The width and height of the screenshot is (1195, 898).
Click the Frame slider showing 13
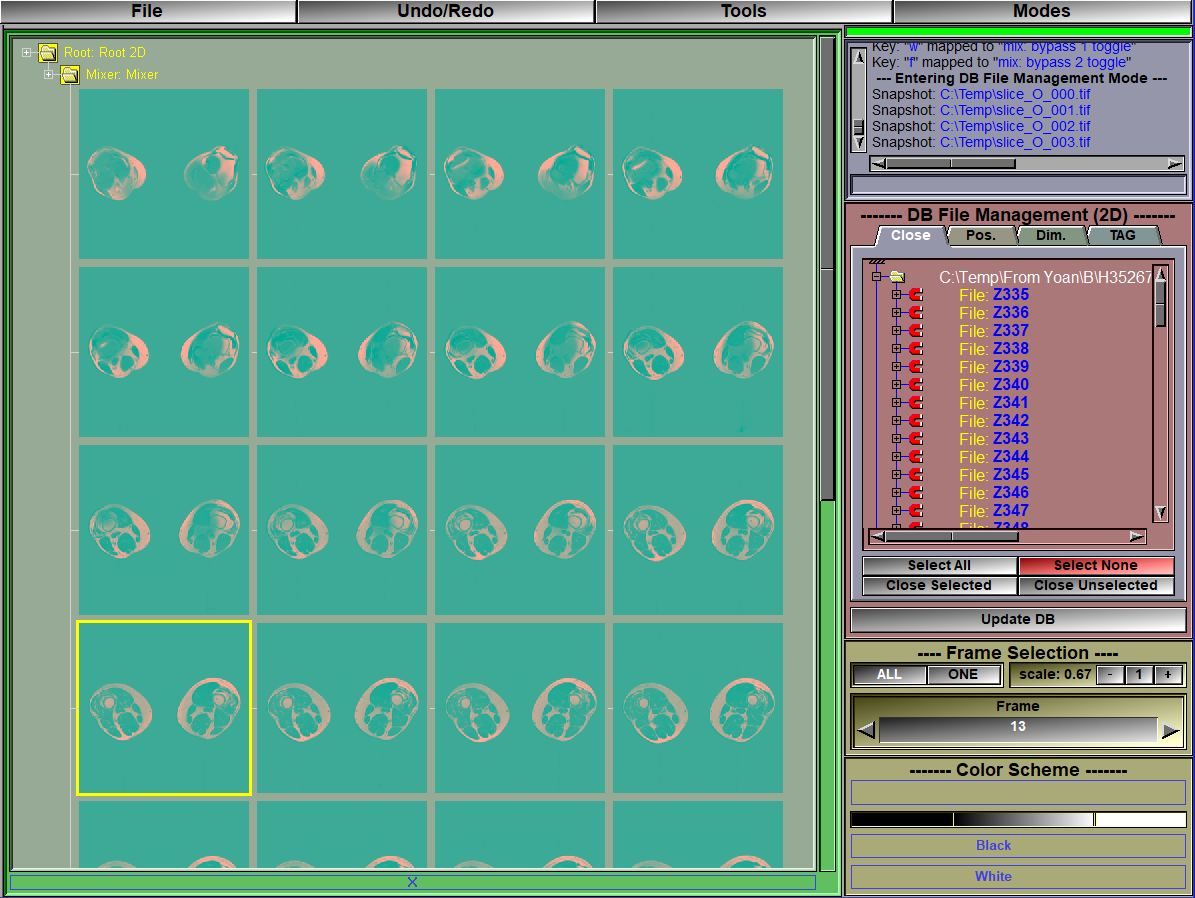1018,730
